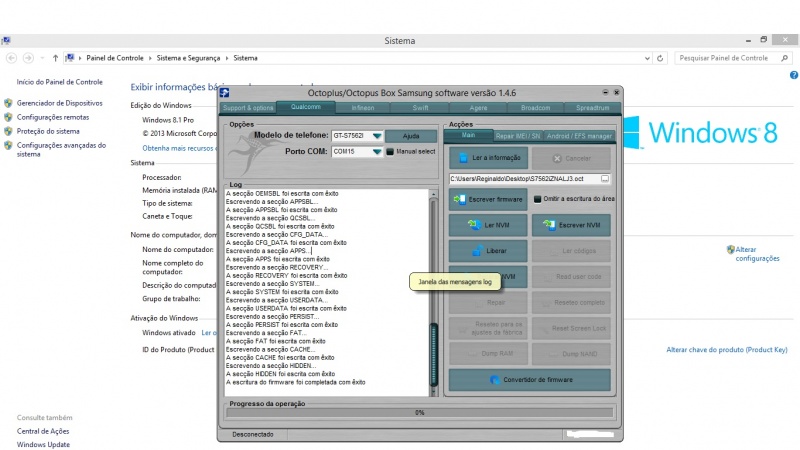The width and height of the screenshot is (800, 450).
Task: Open the recent locations dropdown arrow
Action: tap(42, 58)
